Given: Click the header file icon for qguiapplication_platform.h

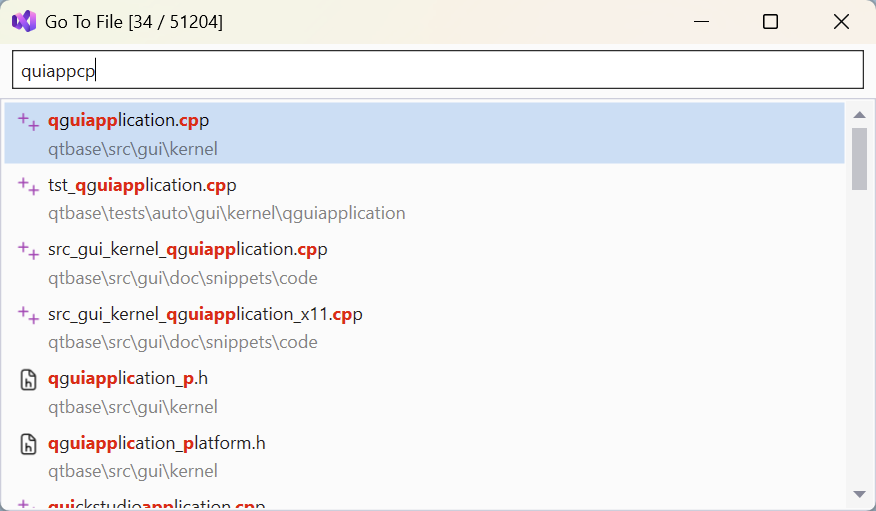Looking at the screenshot, I should 29,443.
